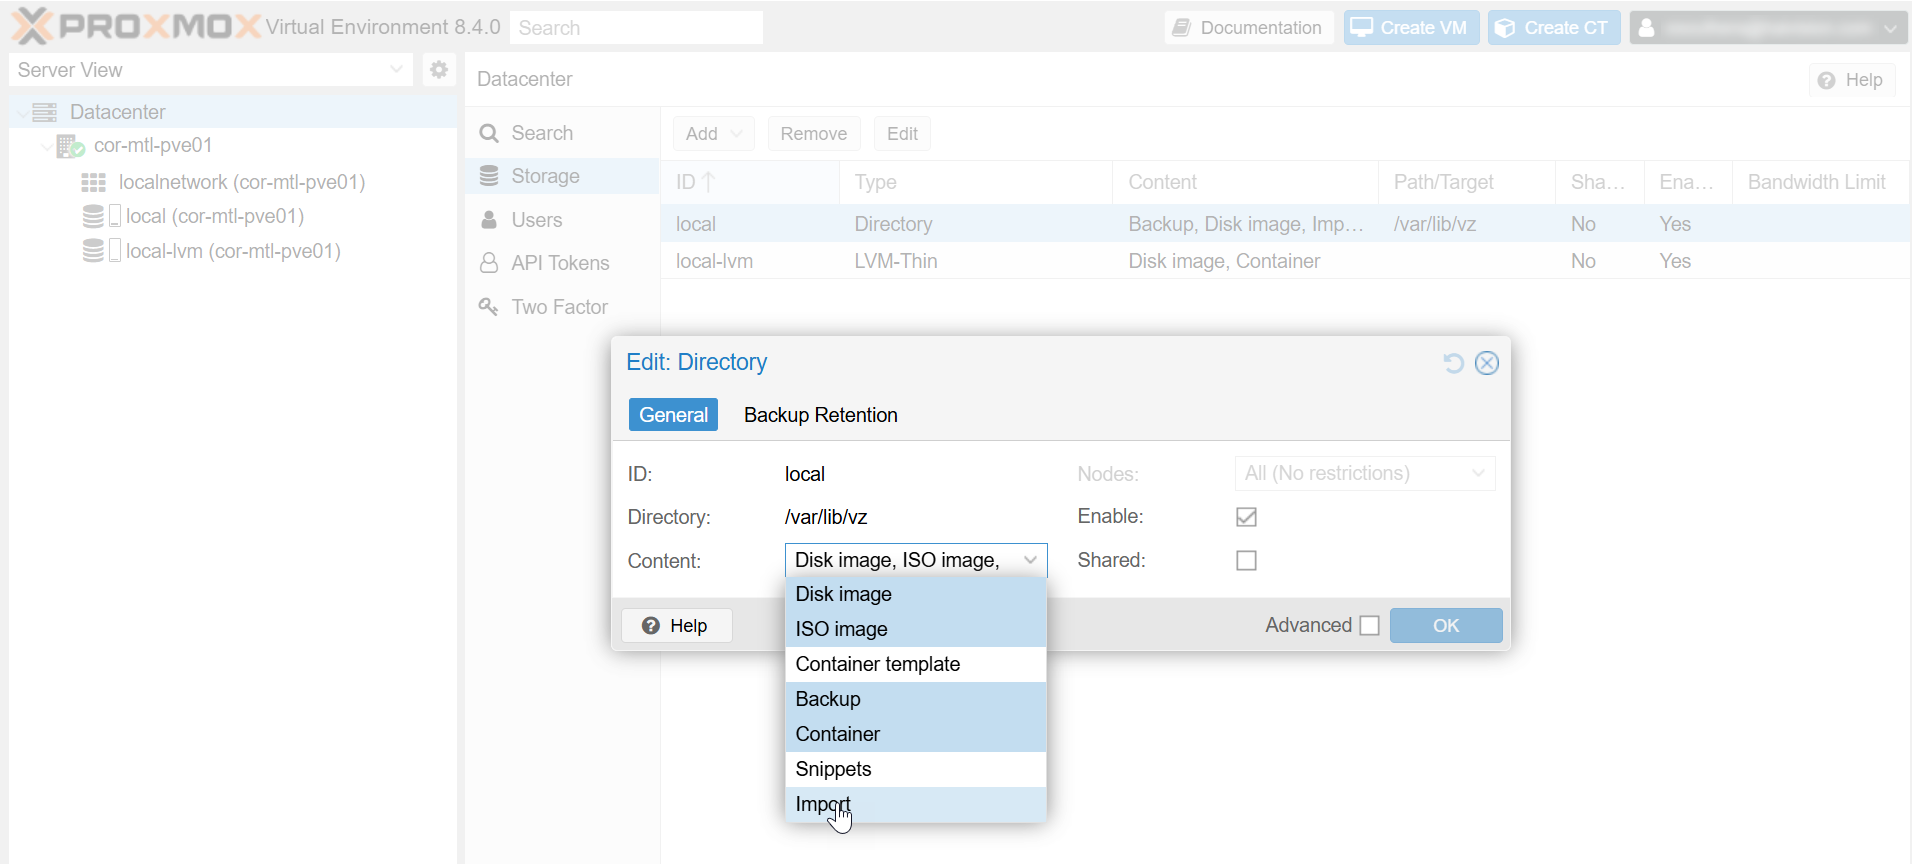Expand the Server View selector
This screenshot has width=1912, height=864.
396,70
